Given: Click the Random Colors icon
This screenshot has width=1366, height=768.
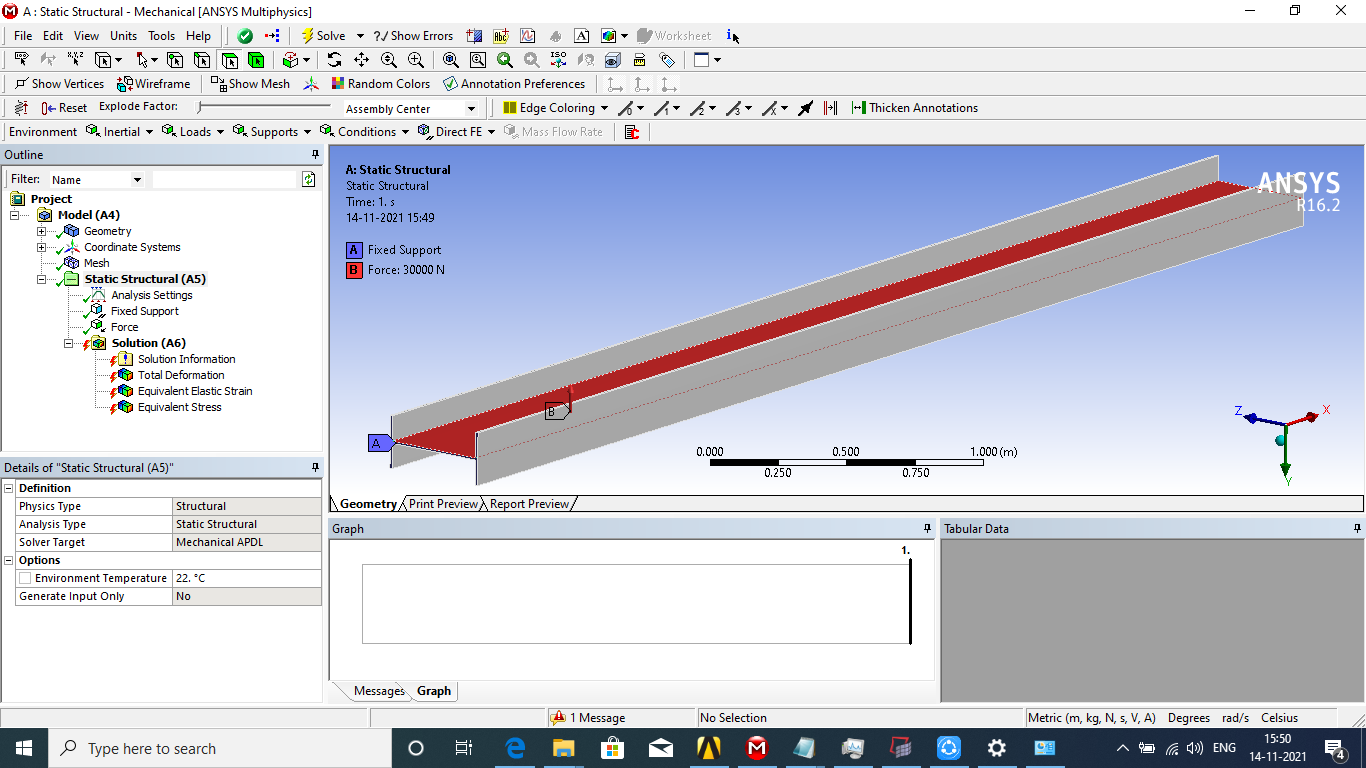Looking at the screenshot, I should tap(339, 84).
